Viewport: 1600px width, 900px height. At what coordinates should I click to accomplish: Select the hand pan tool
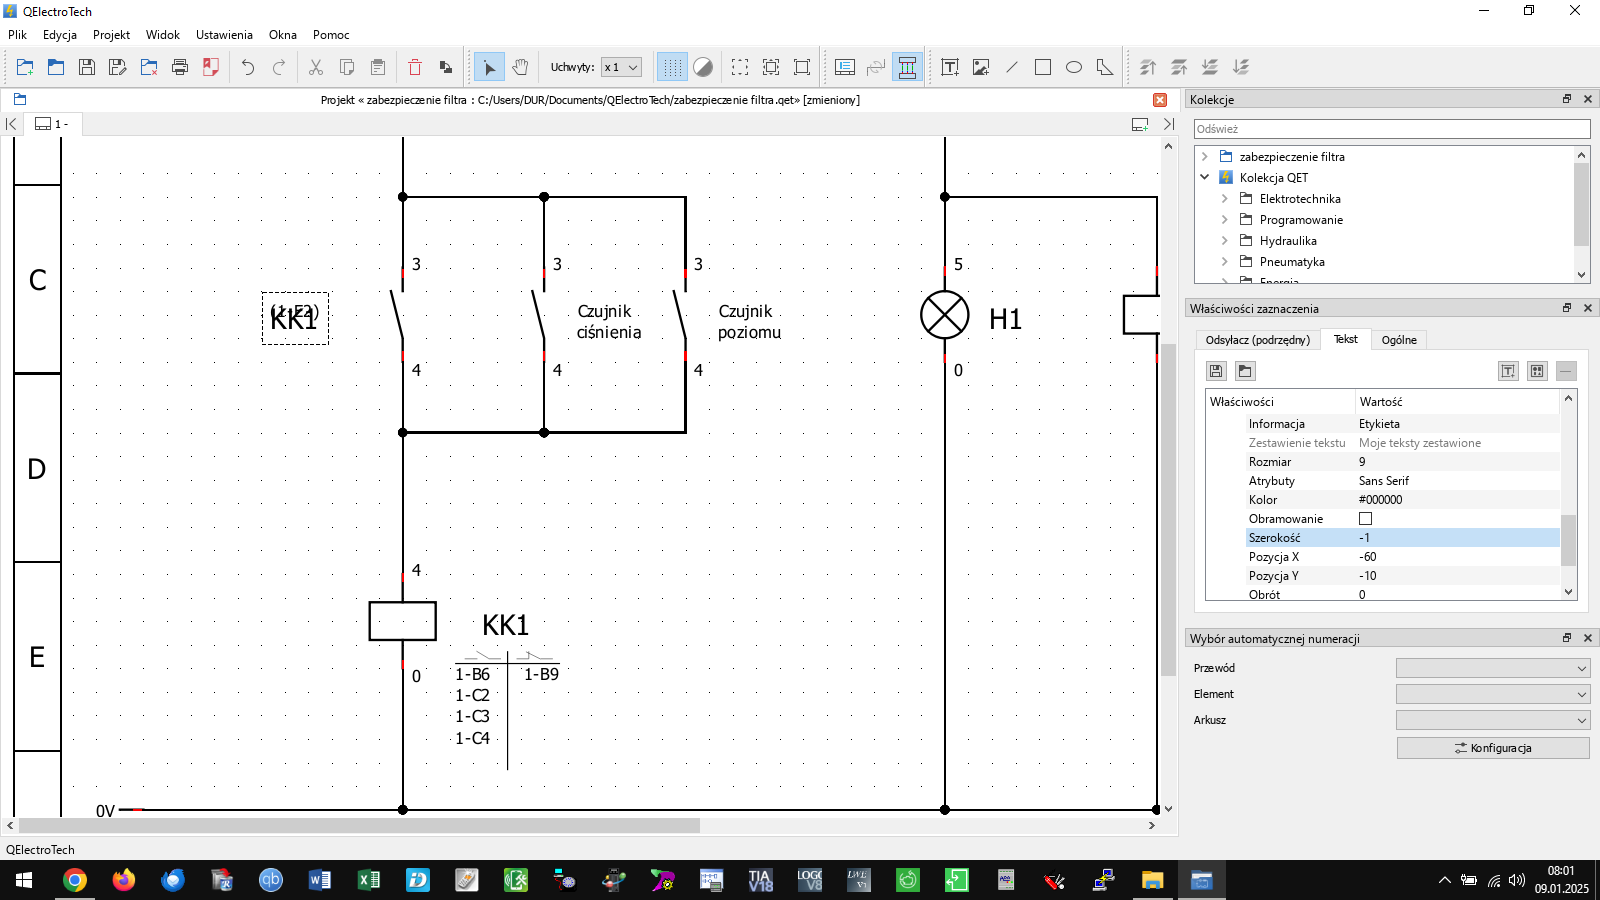(x=520, y=67)
